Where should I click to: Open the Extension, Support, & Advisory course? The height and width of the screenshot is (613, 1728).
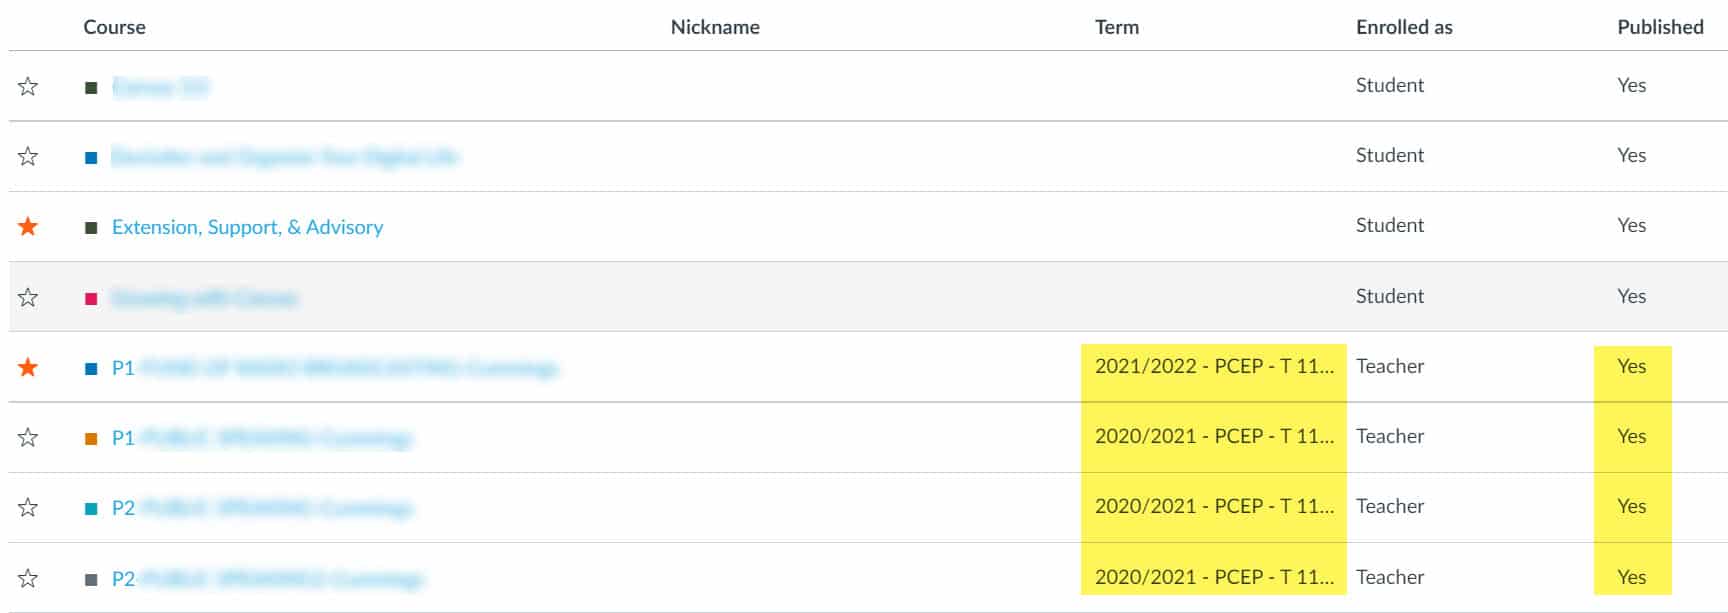point(247,227)
